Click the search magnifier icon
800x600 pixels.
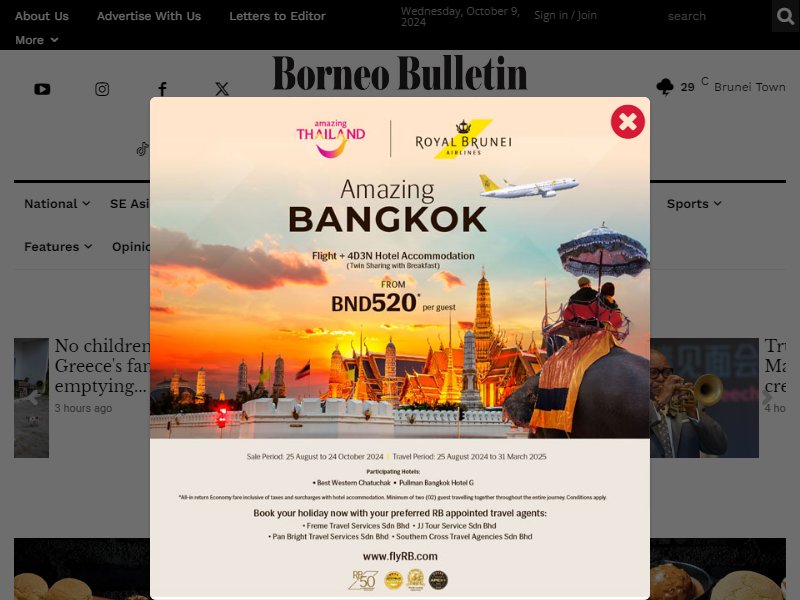785,16
